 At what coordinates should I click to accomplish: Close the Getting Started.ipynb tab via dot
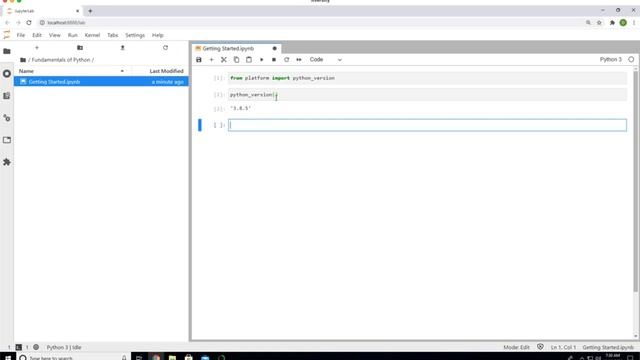[274, 48]
